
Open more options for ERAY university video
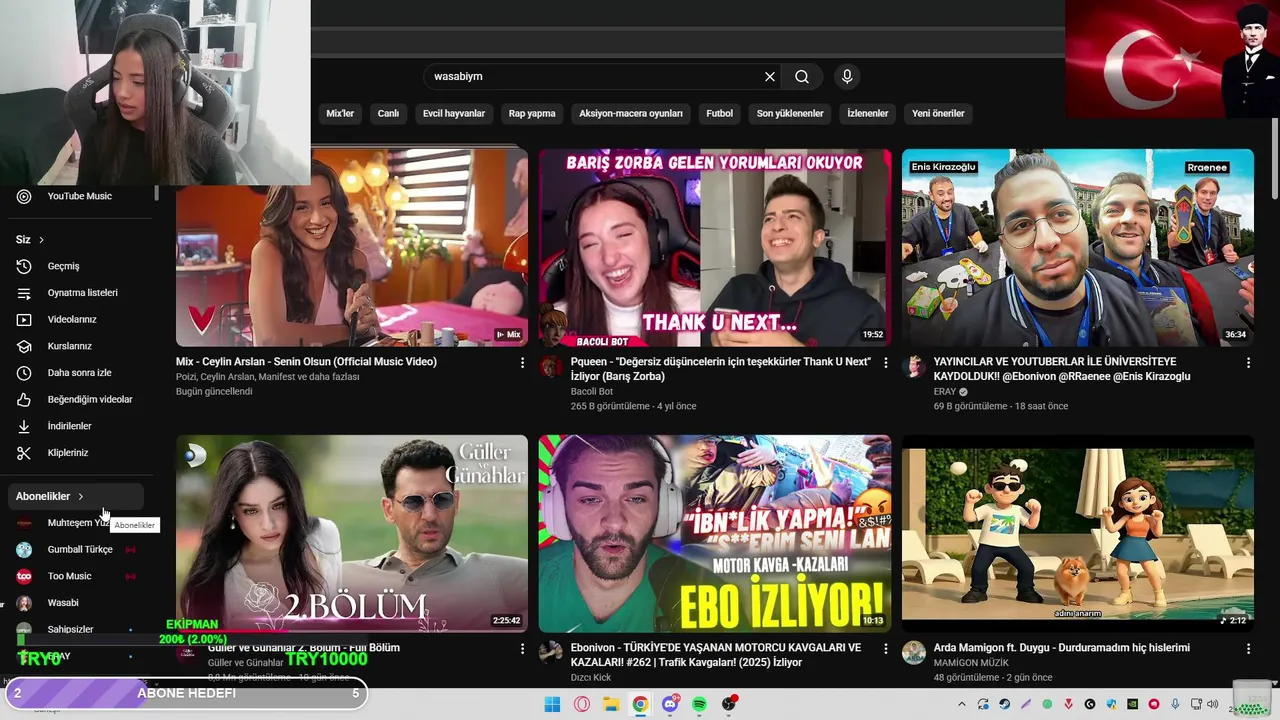[x=1248, y=363]
